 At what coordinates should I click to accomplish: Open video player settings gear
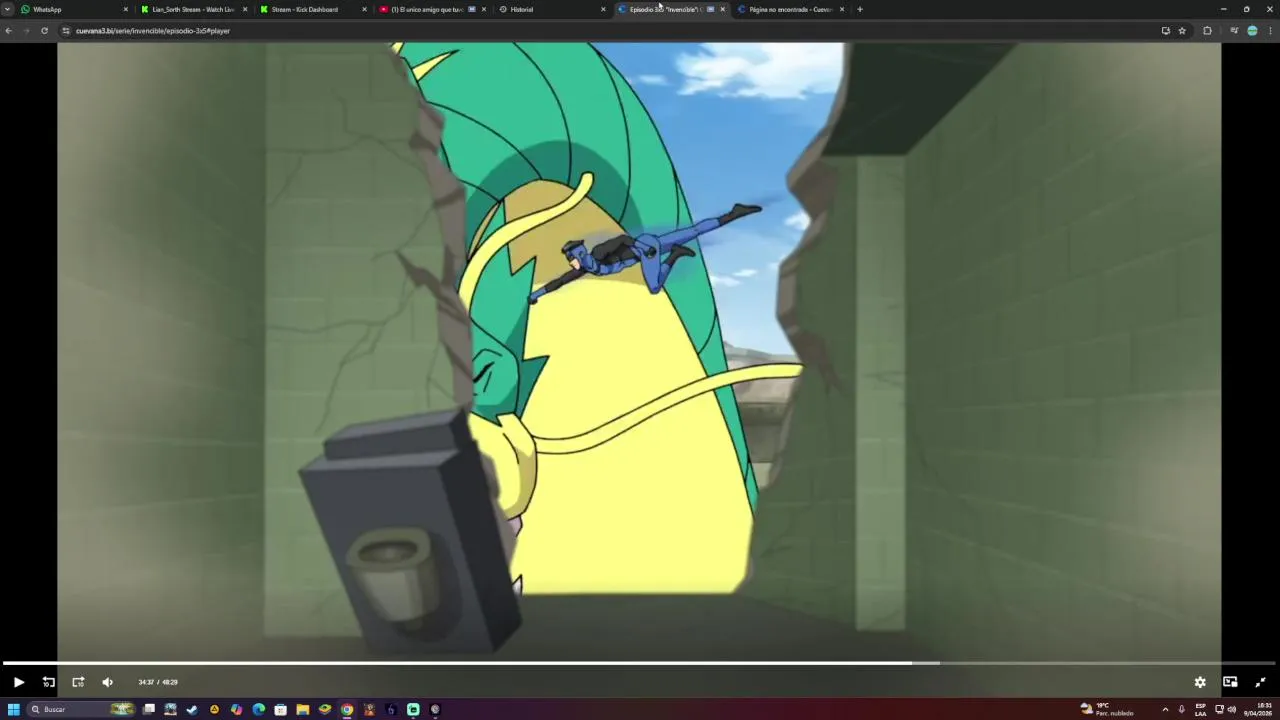[x=1200, y=682]
